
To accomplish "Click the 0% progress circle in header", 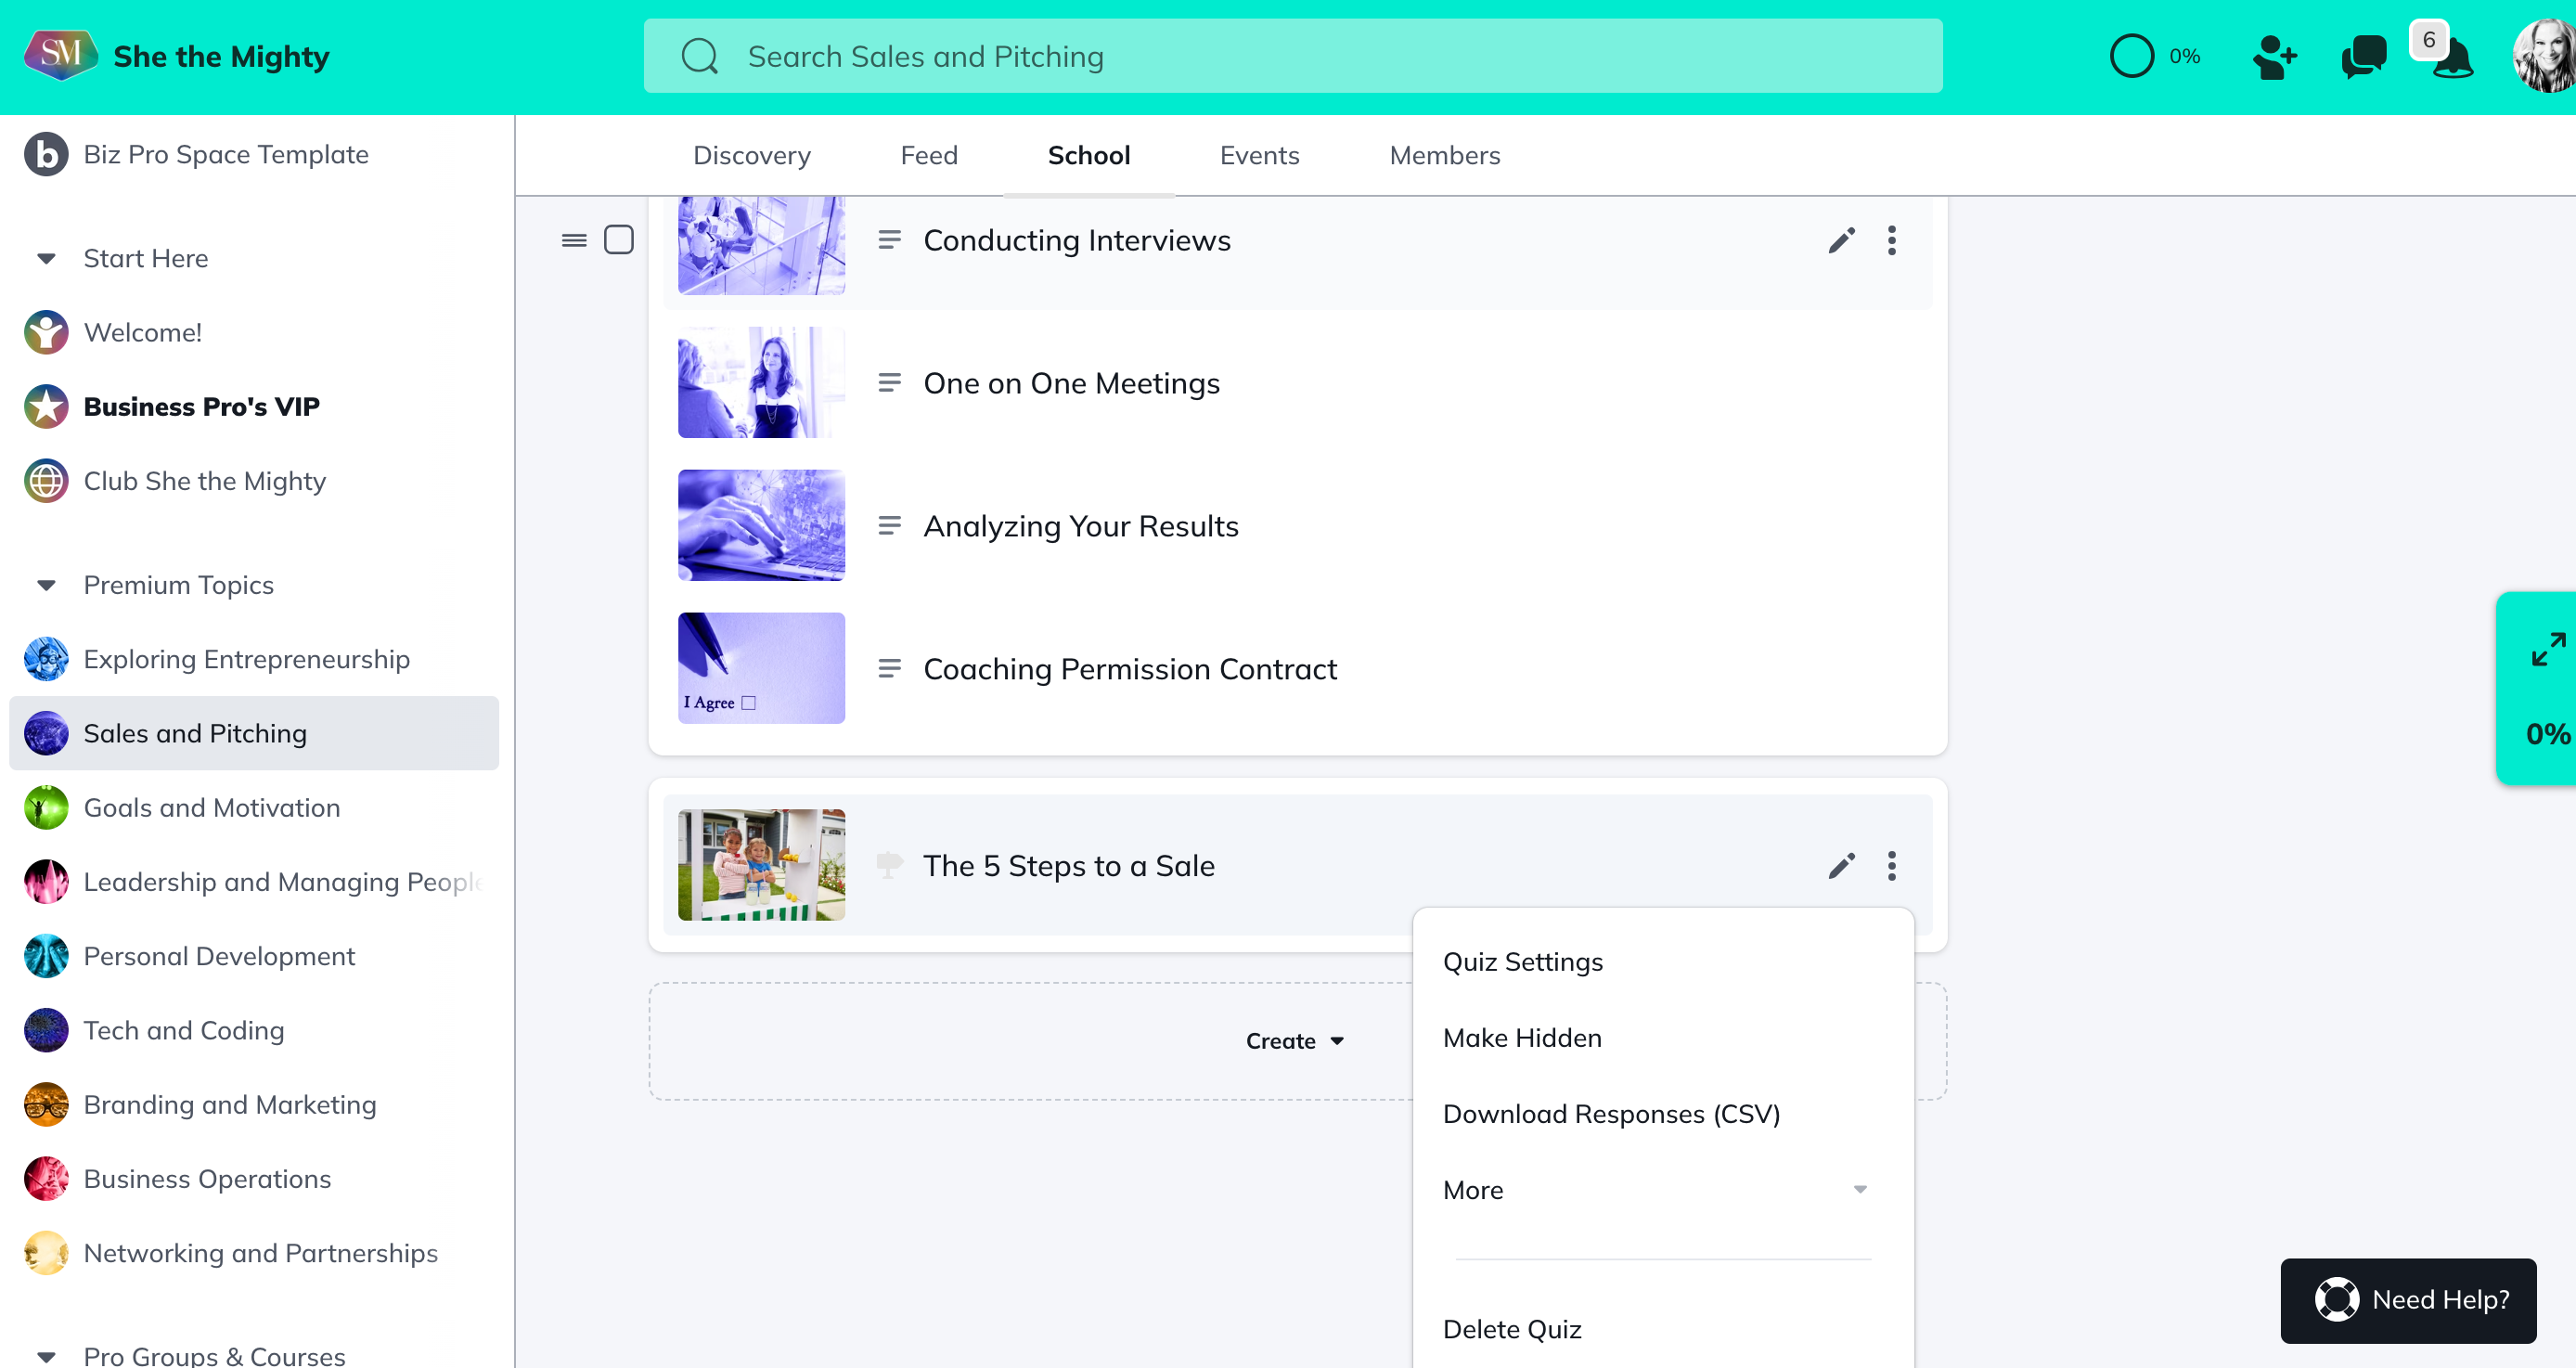I will [2131, 57].
